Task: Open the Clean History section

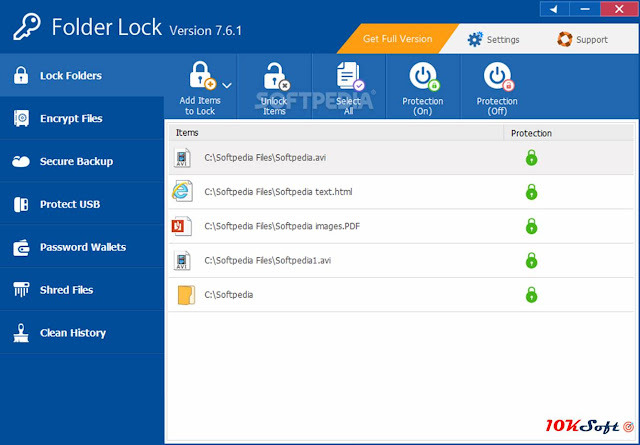Action: click(x=82, y=333)
